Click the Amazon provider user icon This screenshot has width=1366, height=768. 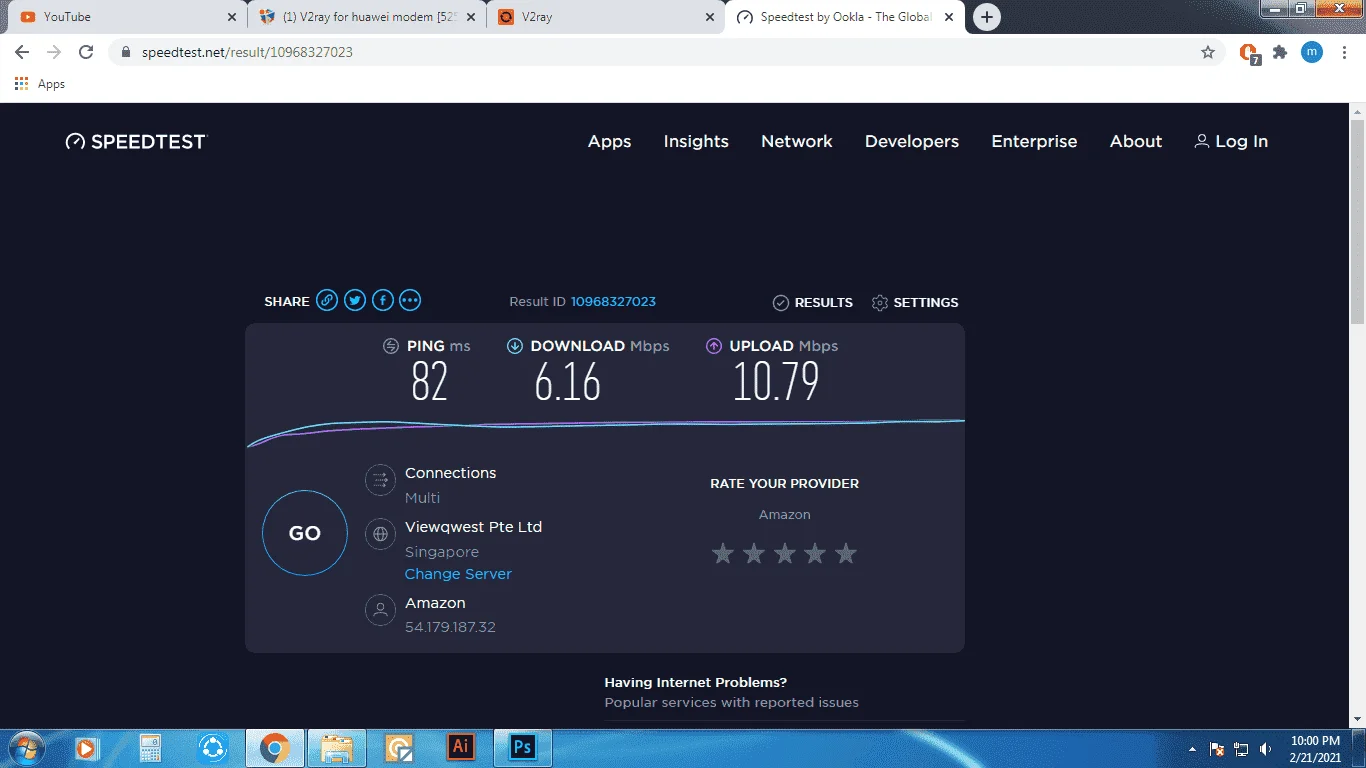[380, 610]
